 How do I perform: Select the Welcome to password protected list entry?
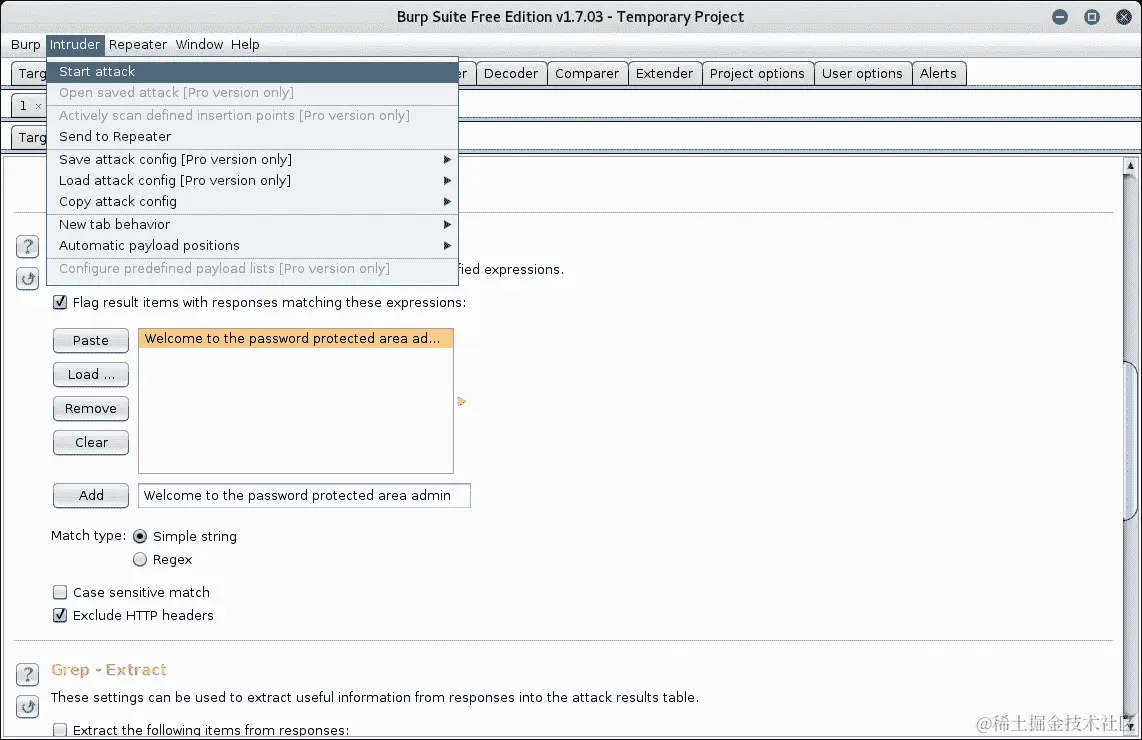(296, 339)
